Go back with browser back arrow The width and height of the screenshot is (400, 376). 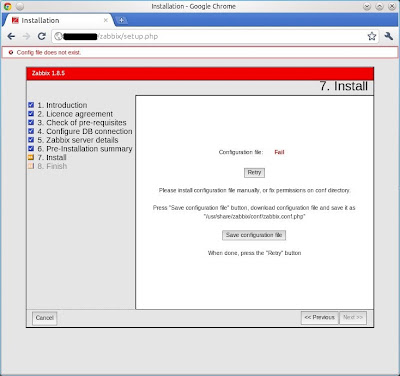click(11, 36)
